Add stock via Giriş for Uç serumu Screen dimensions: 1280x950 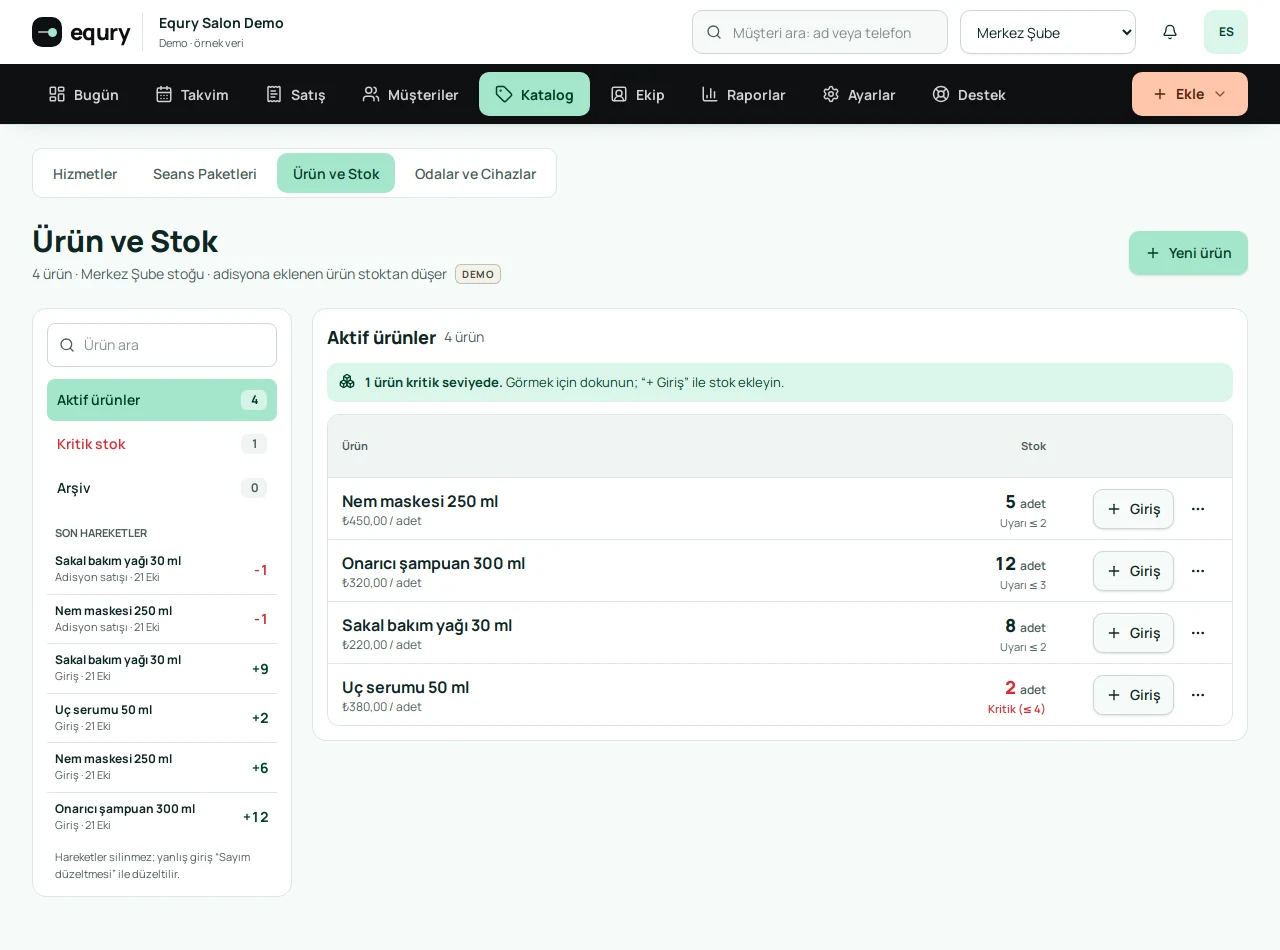pyautogui.click(x=1133, y=695)
